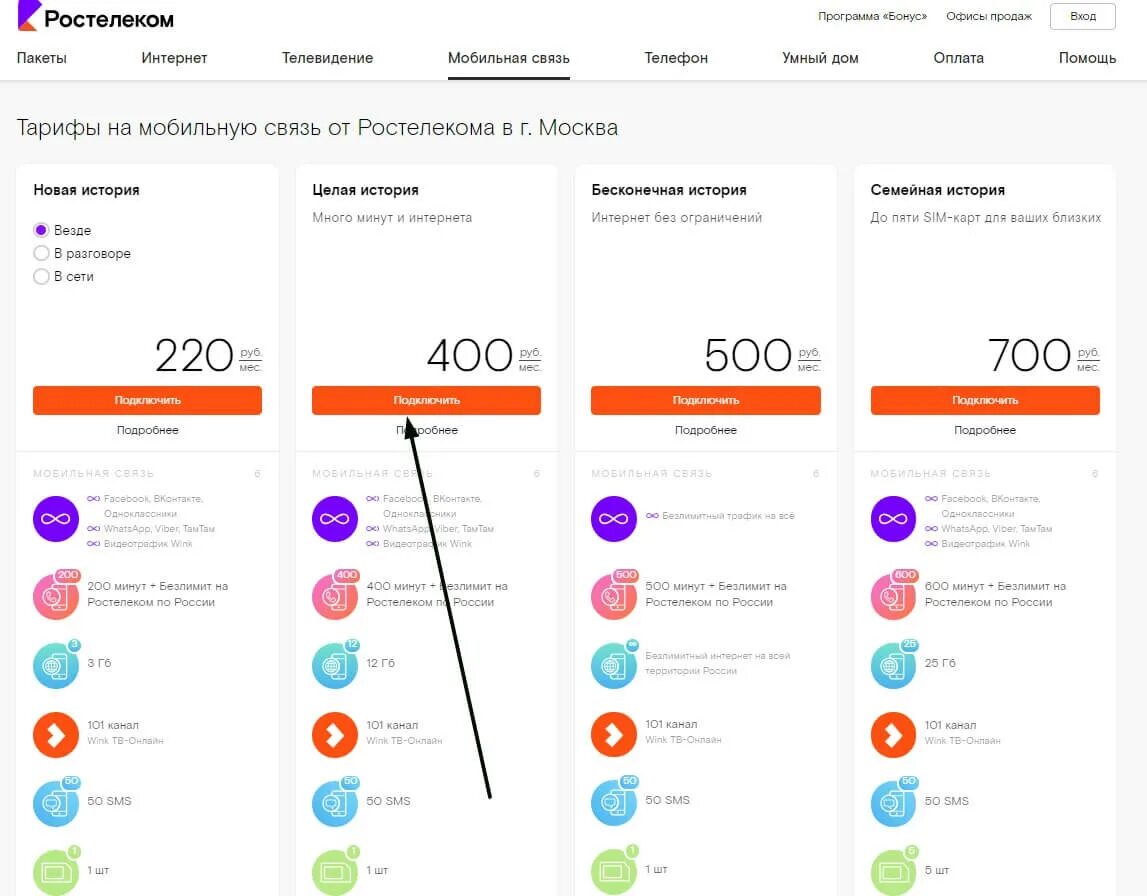
Task: Expand Подробнее under Бесконечная история
Action: point(705,430)
